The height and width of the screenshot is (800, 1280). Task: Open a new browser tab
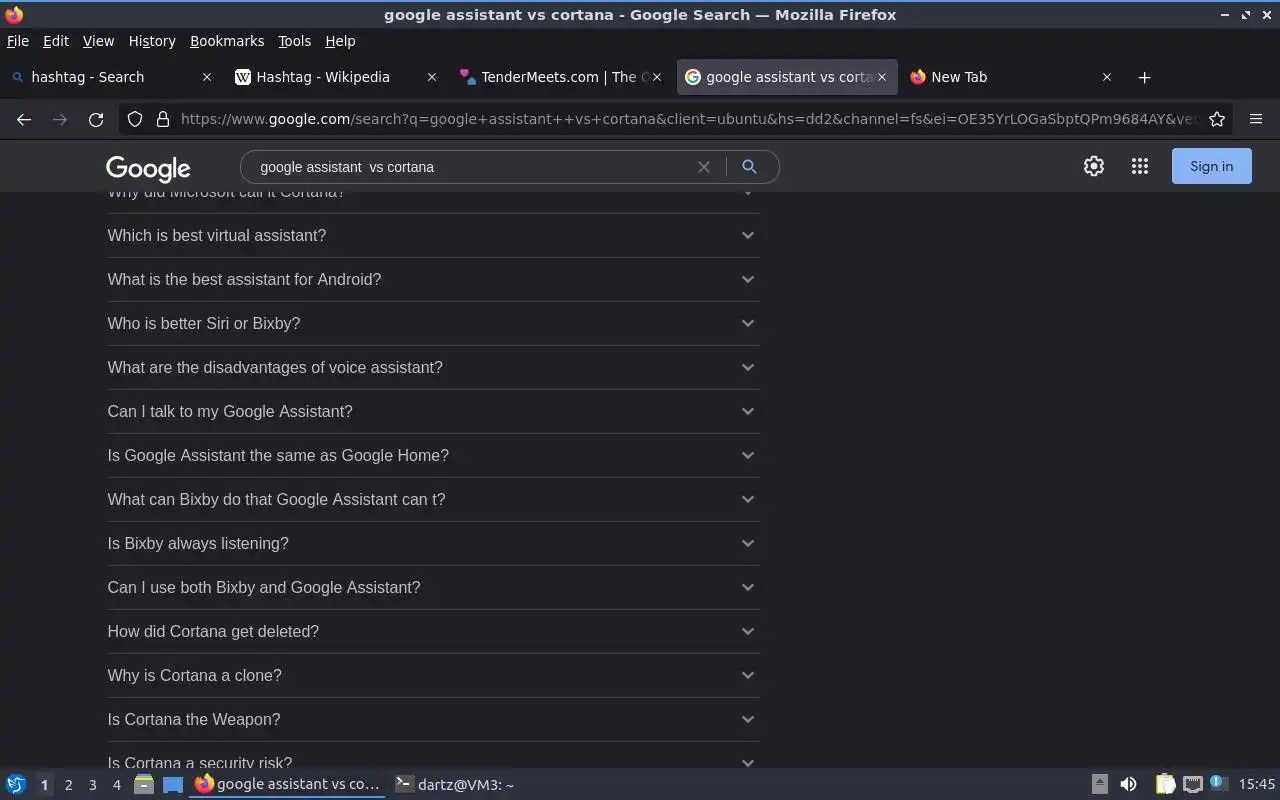coord(1145,77)
